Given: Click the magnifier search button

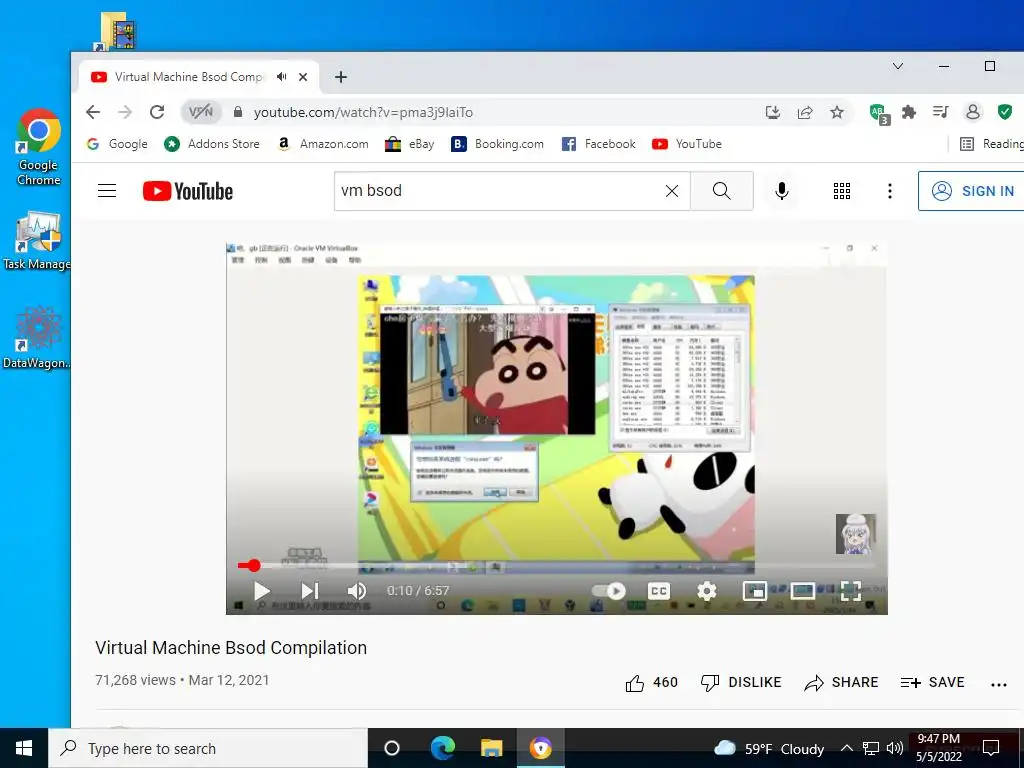Looking at the screenshot, I should (722, 191).
